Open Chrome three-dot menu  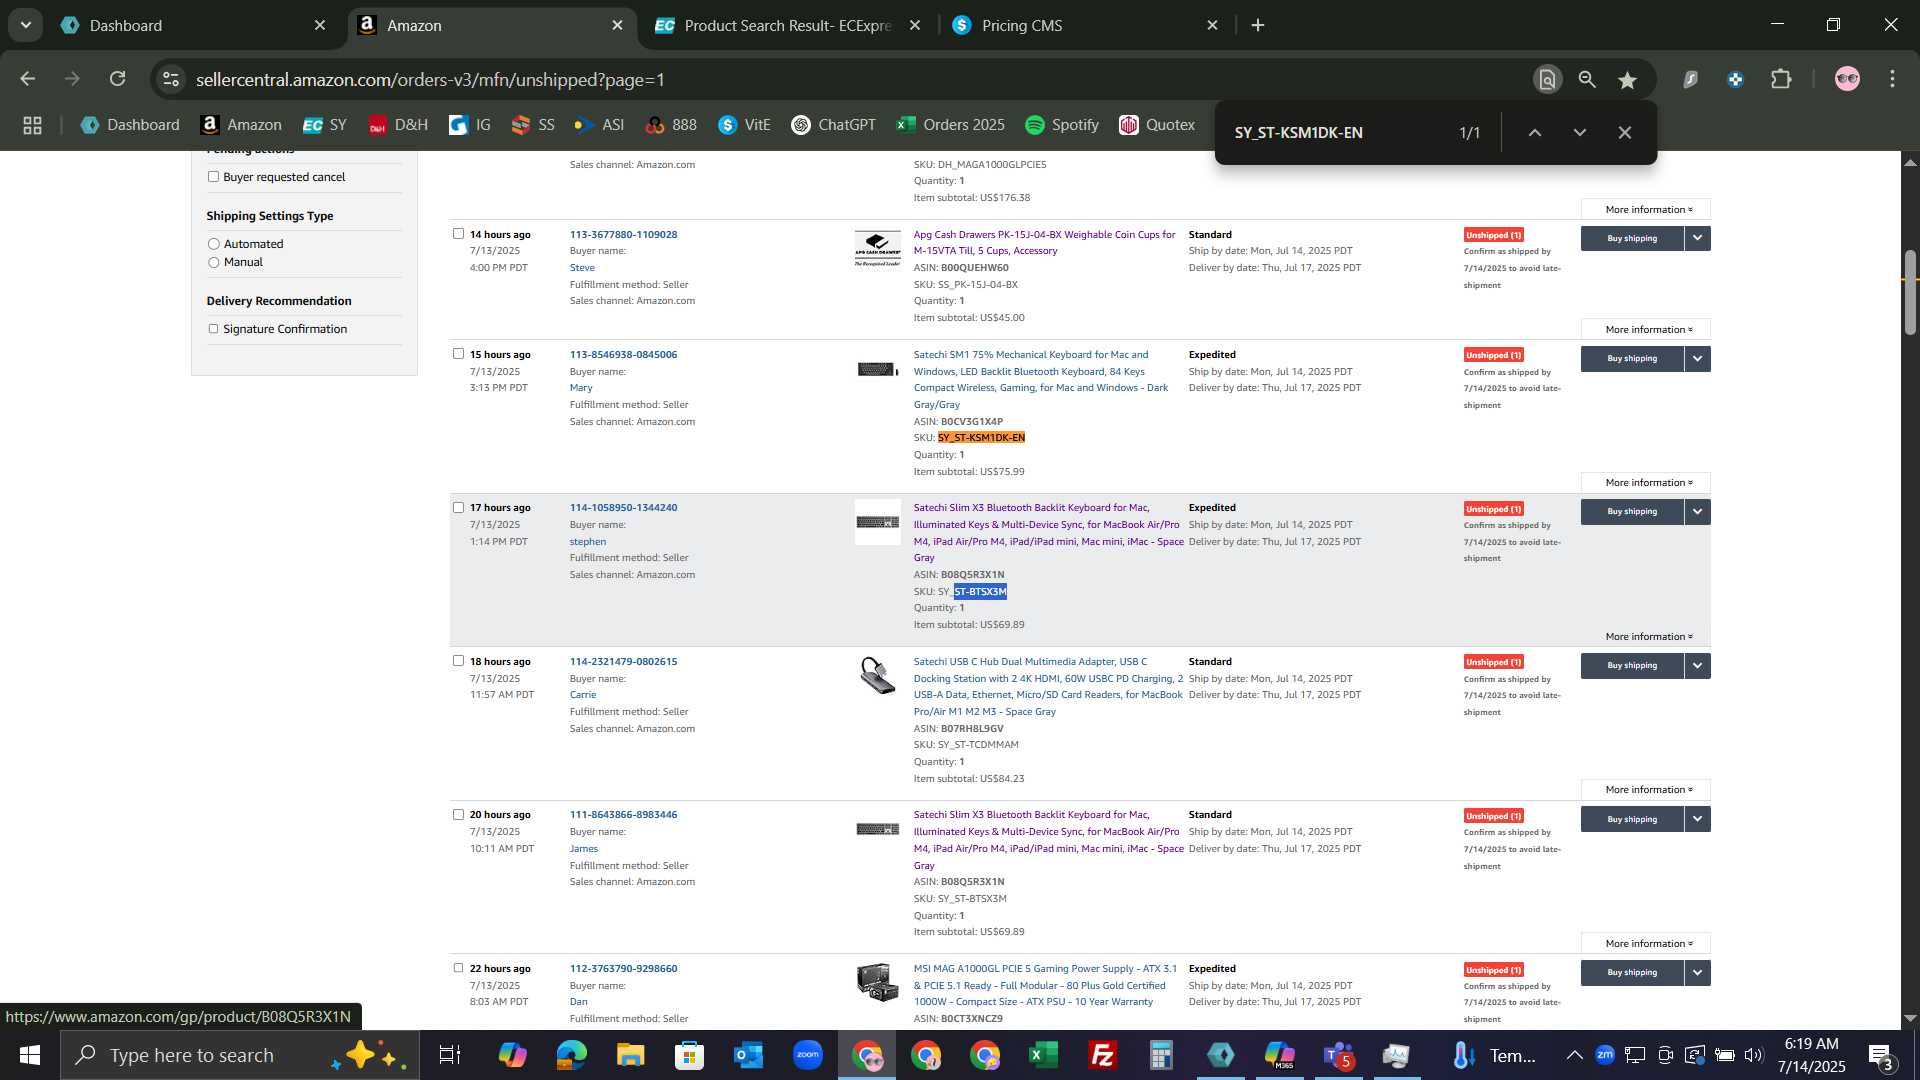[x=1892, y=79]
